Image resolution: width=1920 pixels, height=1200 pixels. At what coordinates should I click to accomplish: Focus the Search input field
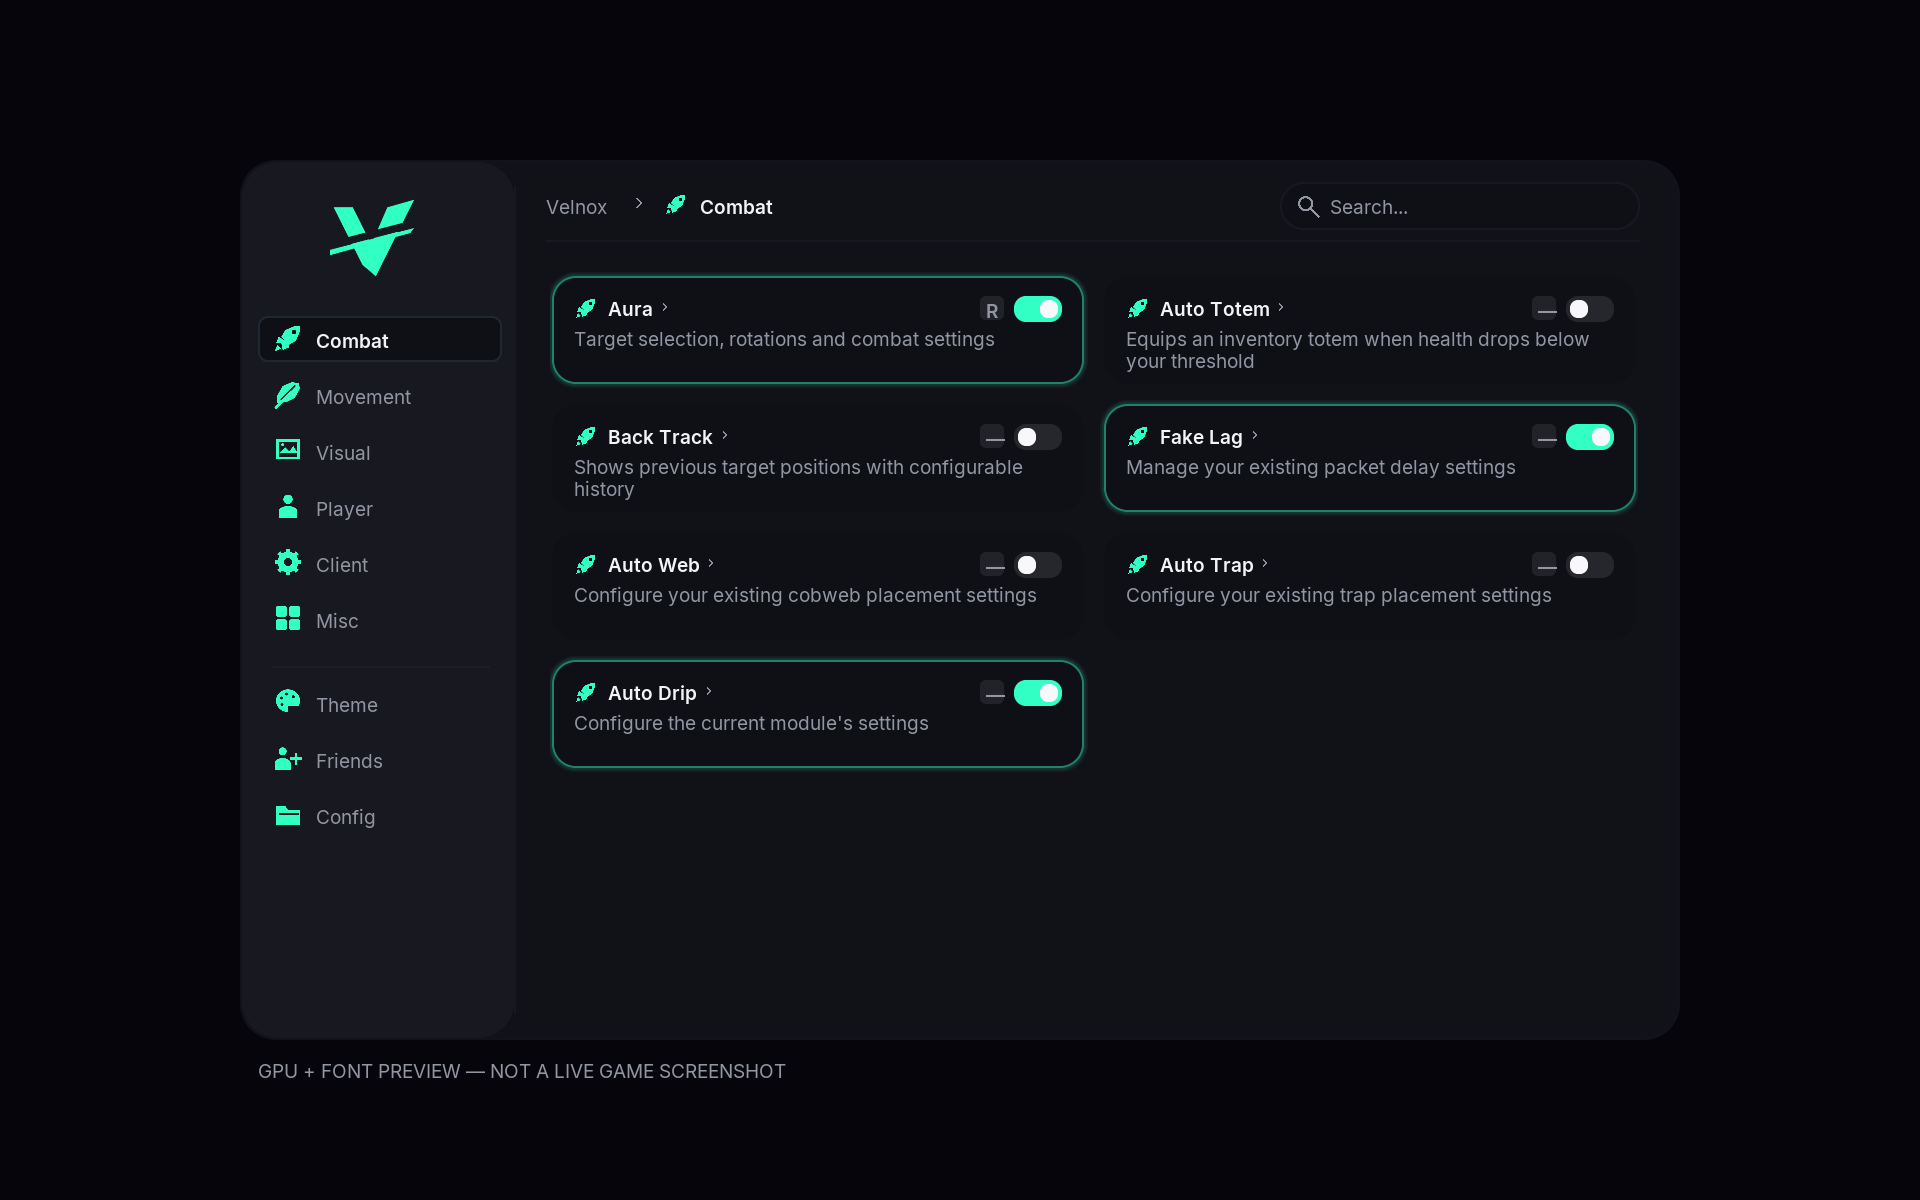click(x=1460, y=207)
